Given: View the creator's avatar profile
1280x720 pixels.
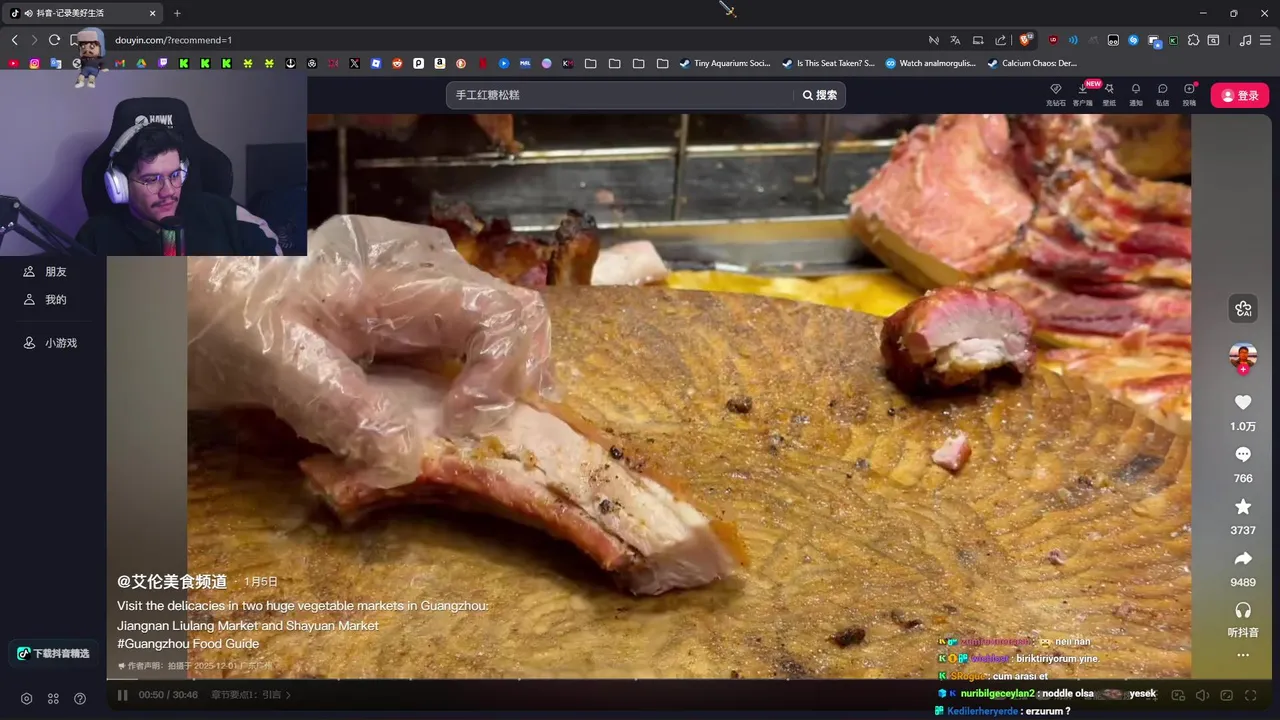Looking at the screenshot, I should [1243, 355].
